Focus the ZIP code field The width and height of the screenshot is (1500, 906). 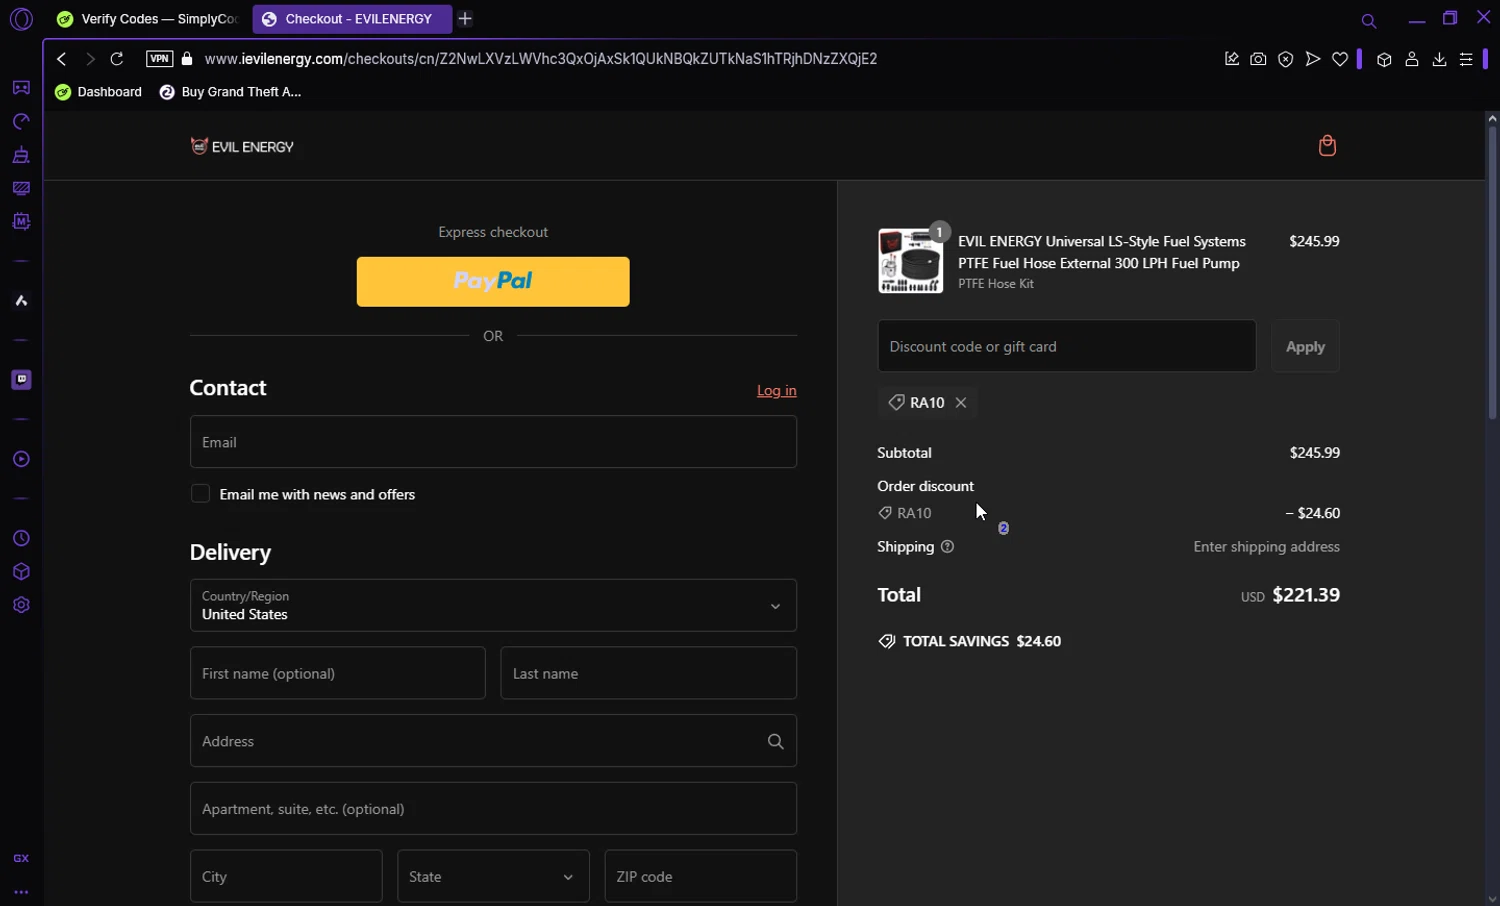(x=701, y=877)
